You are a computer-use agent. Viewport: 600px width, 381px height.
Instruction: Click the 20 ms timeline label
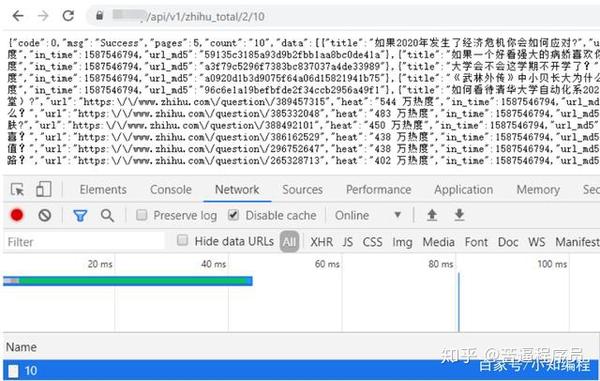100,264
